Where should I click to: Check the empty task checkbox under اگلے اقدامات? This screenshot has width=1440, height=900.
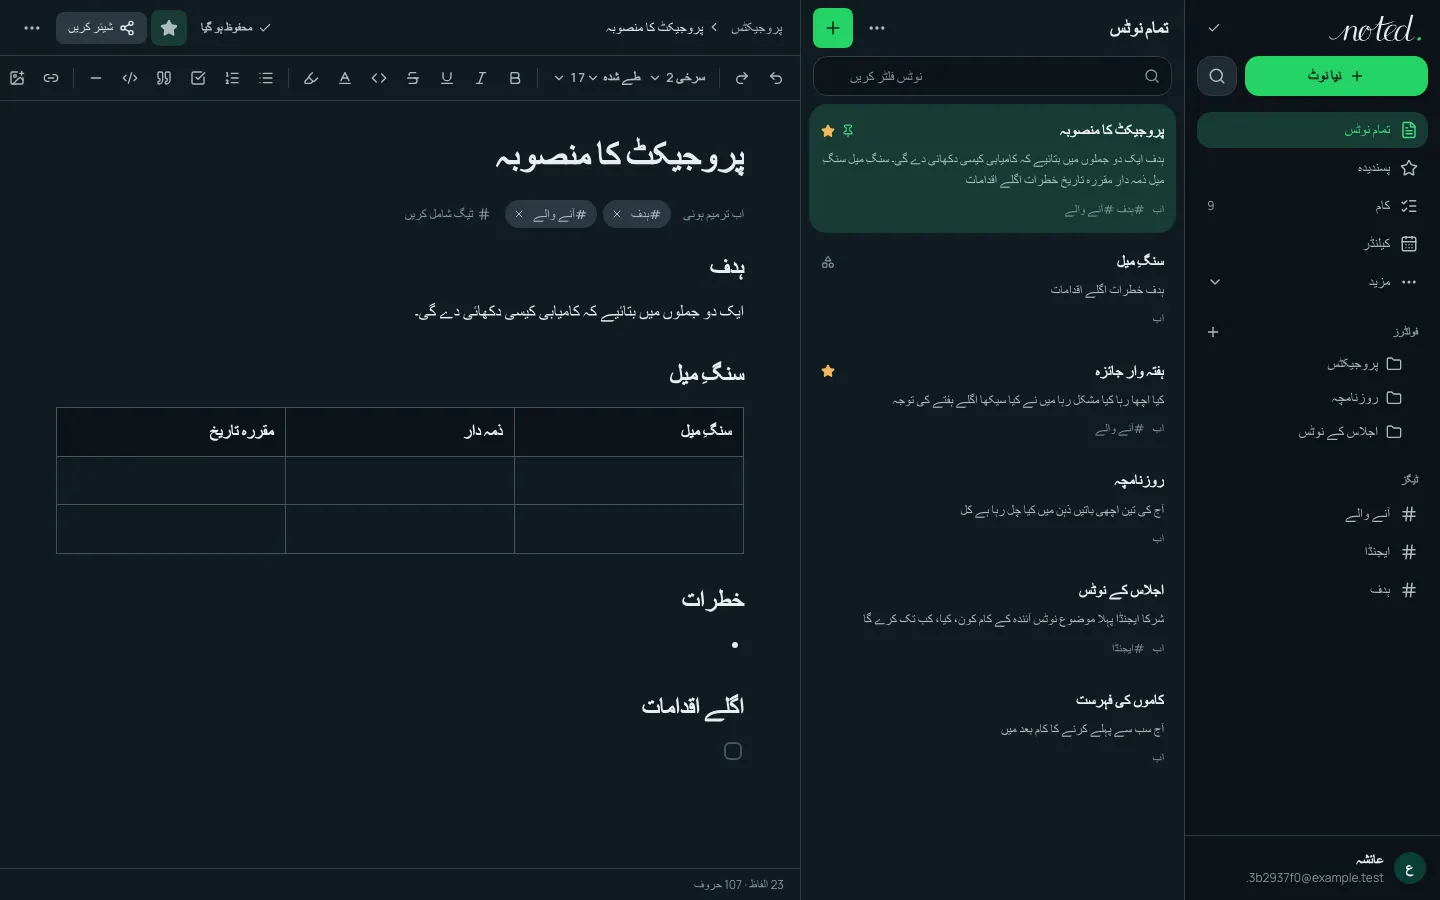[733, 751]
